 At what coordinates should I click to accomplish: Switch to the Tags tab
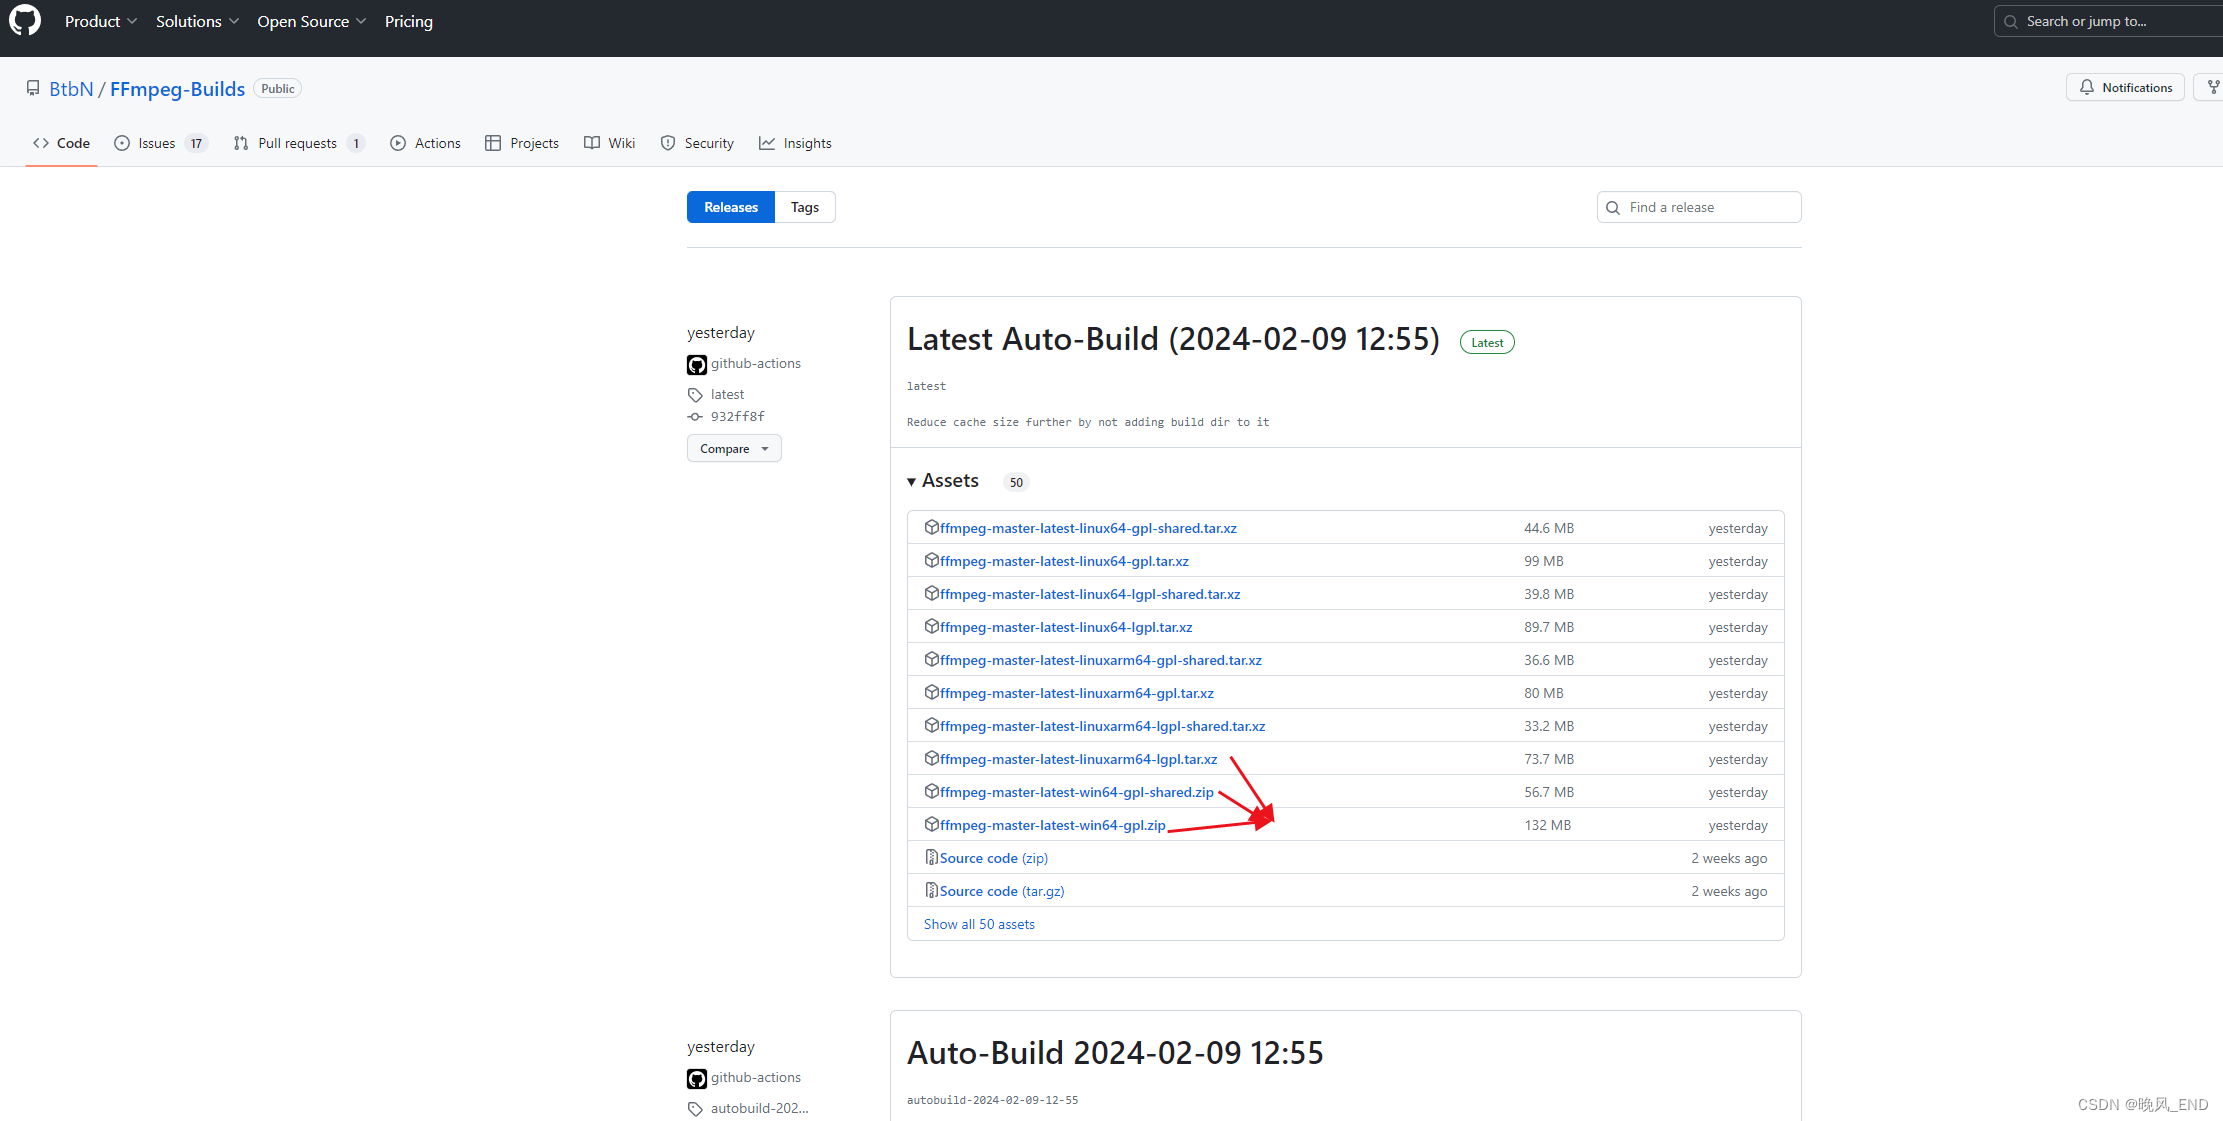pos(804,207)
